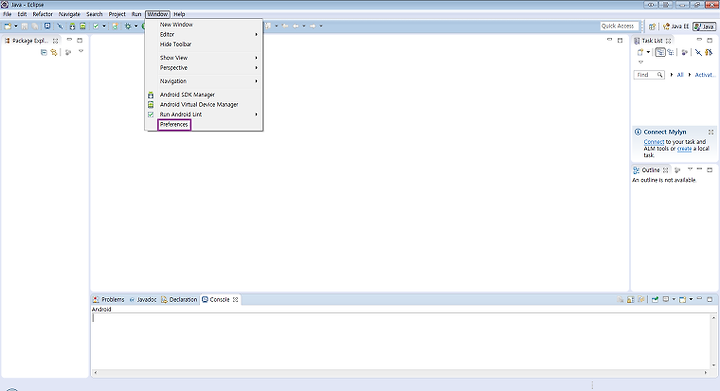Image resolution: width=720 pixels, height=391 pixels.
Task: Select the Outline view tab
Action: coord(650,170)
